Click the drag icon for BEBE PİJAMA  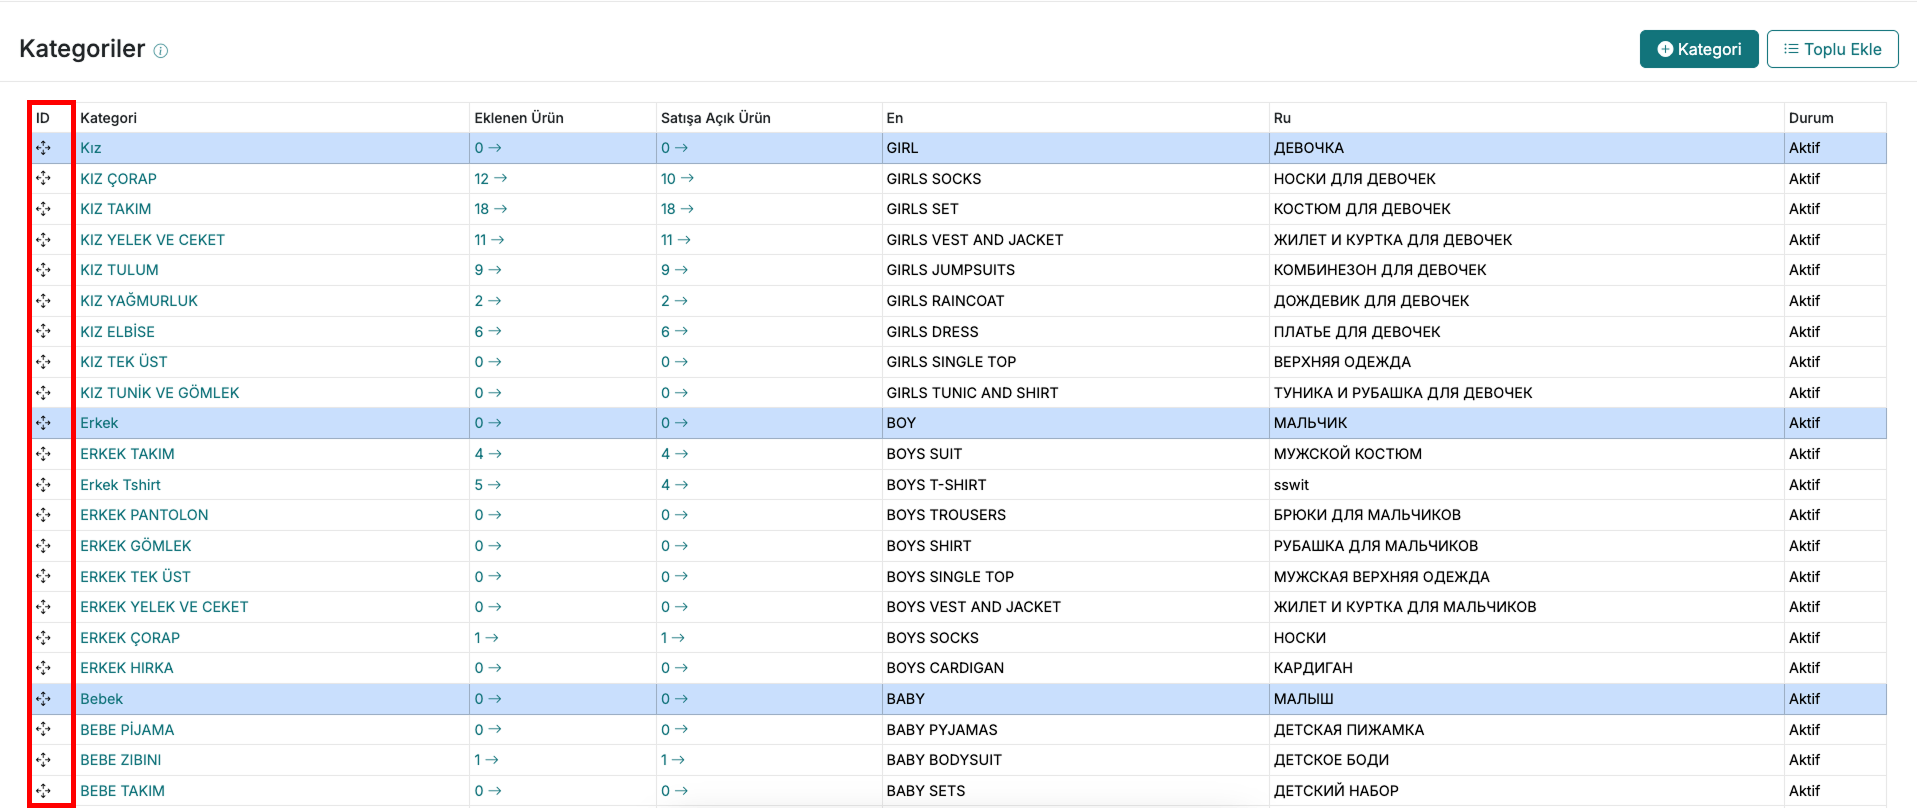coord(44,729)
